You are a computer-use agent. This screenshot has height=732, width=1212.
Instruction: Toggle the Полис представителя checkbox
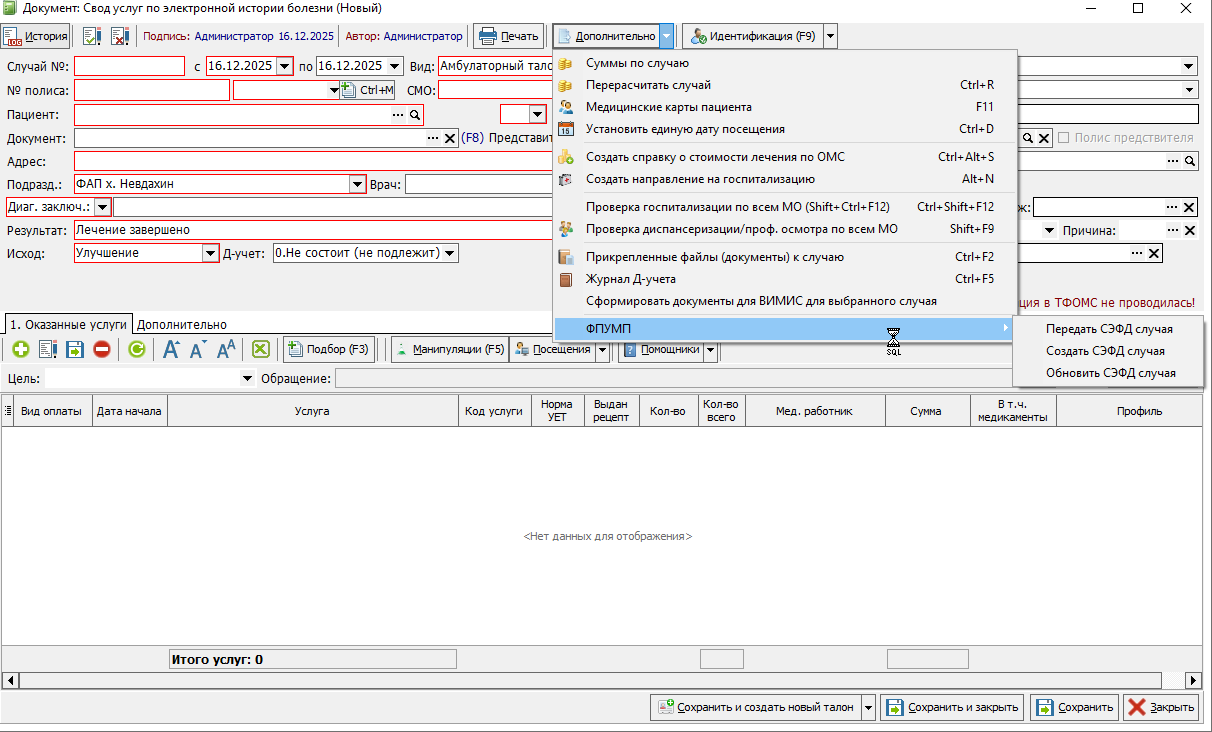pos(1064,138)
